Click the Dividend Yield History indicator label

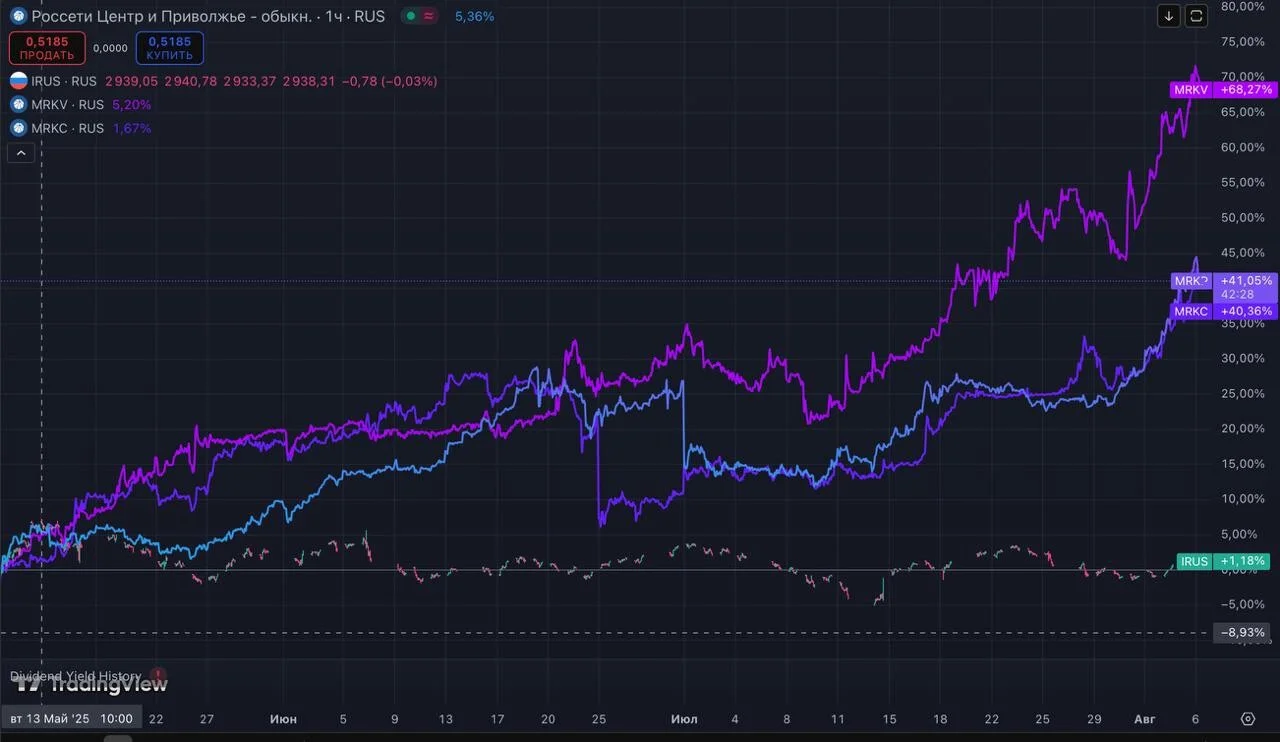[x=78, y=677]
